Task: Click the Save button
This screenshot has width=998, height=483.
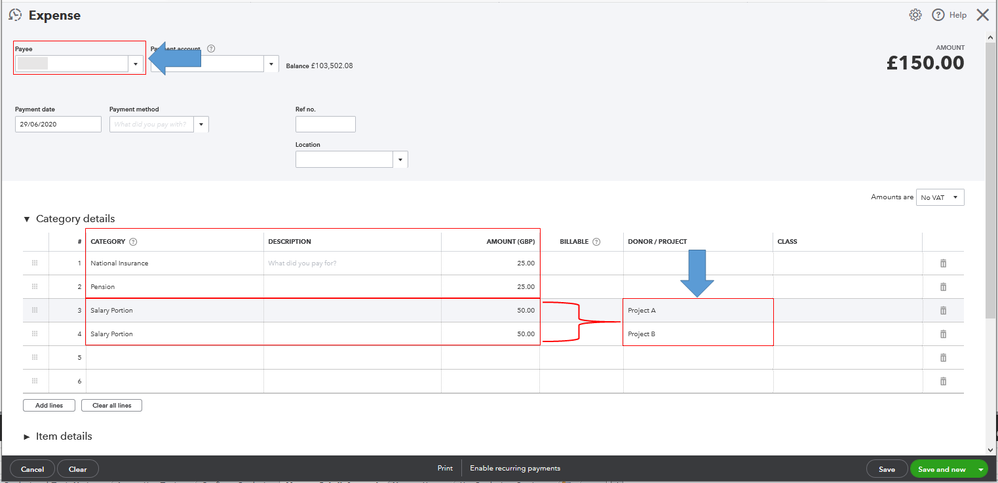Action: pos(887,470)
